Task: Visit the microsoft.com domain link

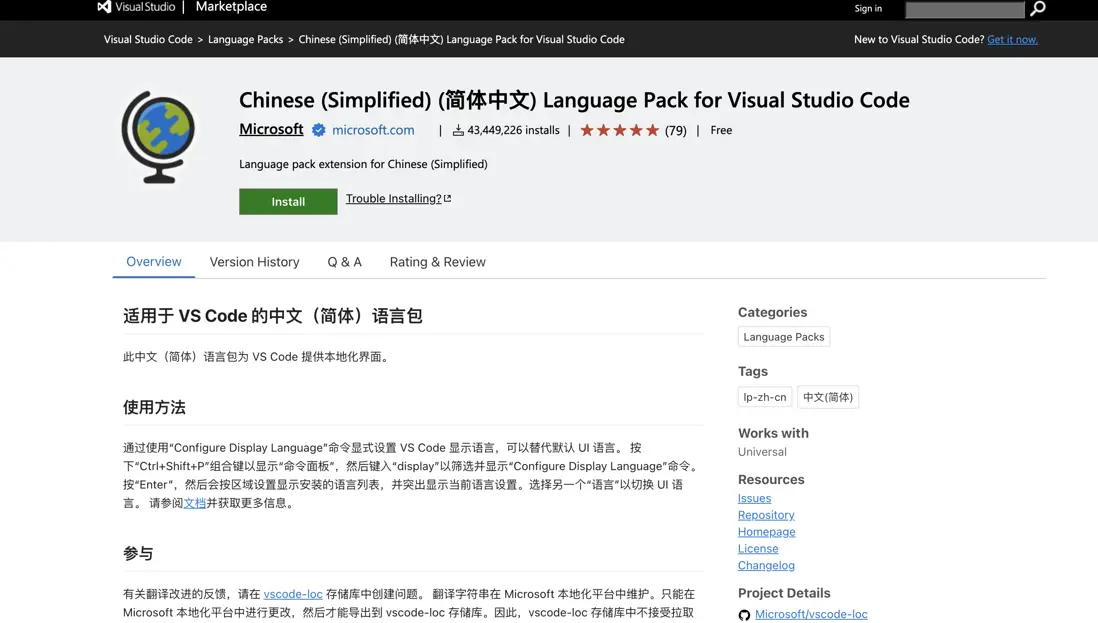Action: click(373, 130)
